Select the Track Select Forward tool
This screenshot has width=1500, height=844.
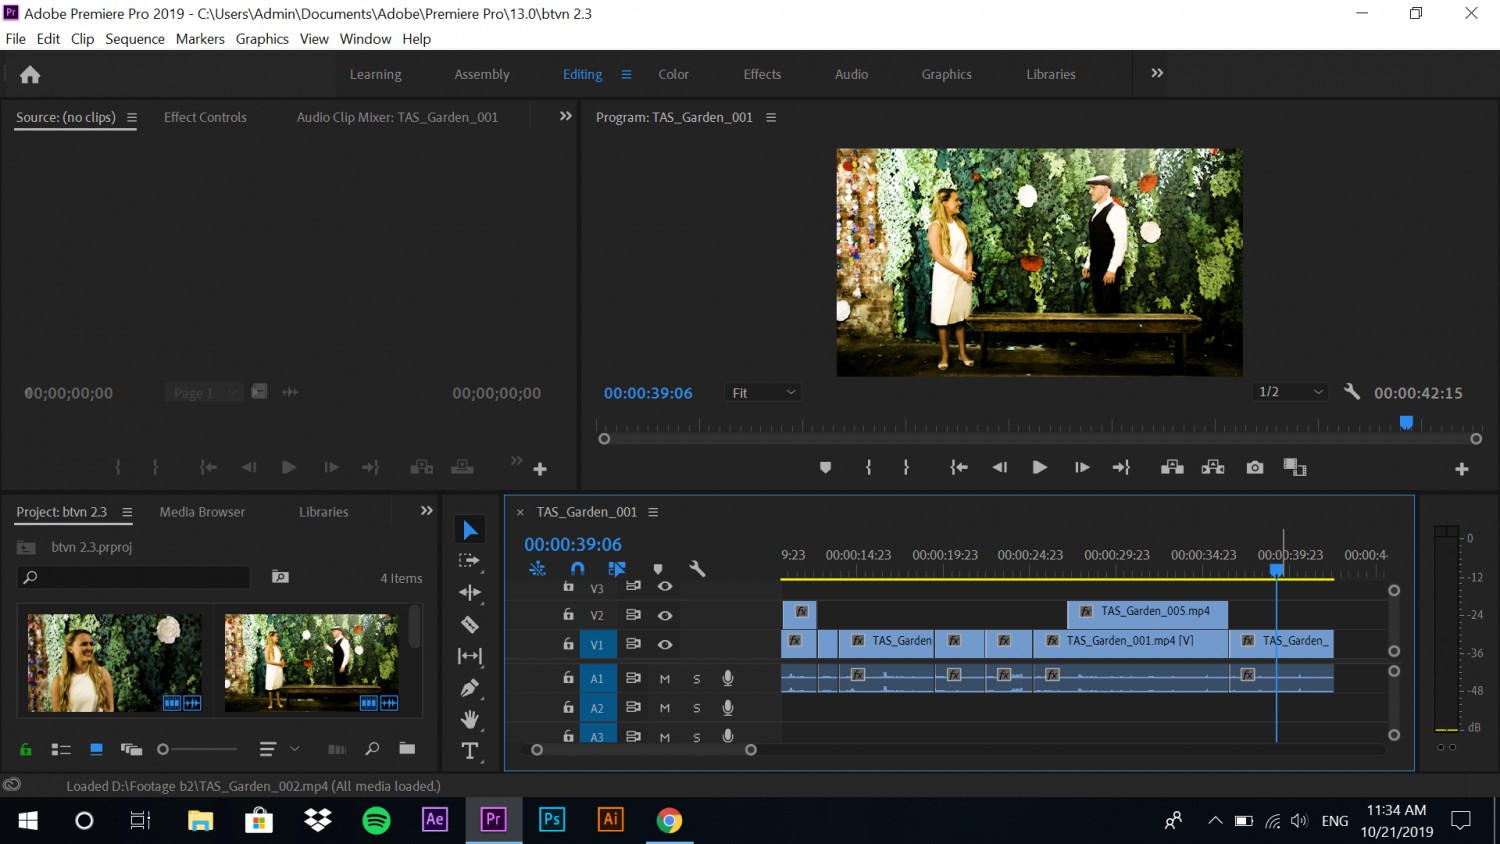(469, 561)
